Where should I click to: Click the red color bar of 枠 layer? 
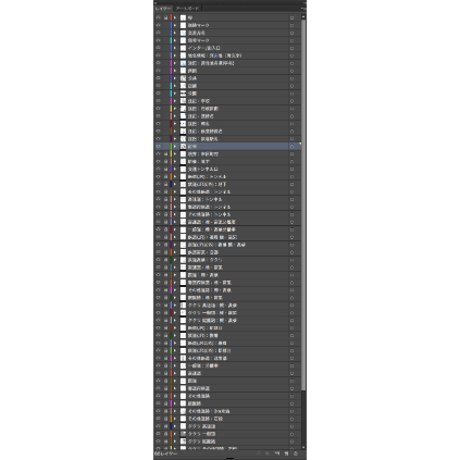point(171,18)
